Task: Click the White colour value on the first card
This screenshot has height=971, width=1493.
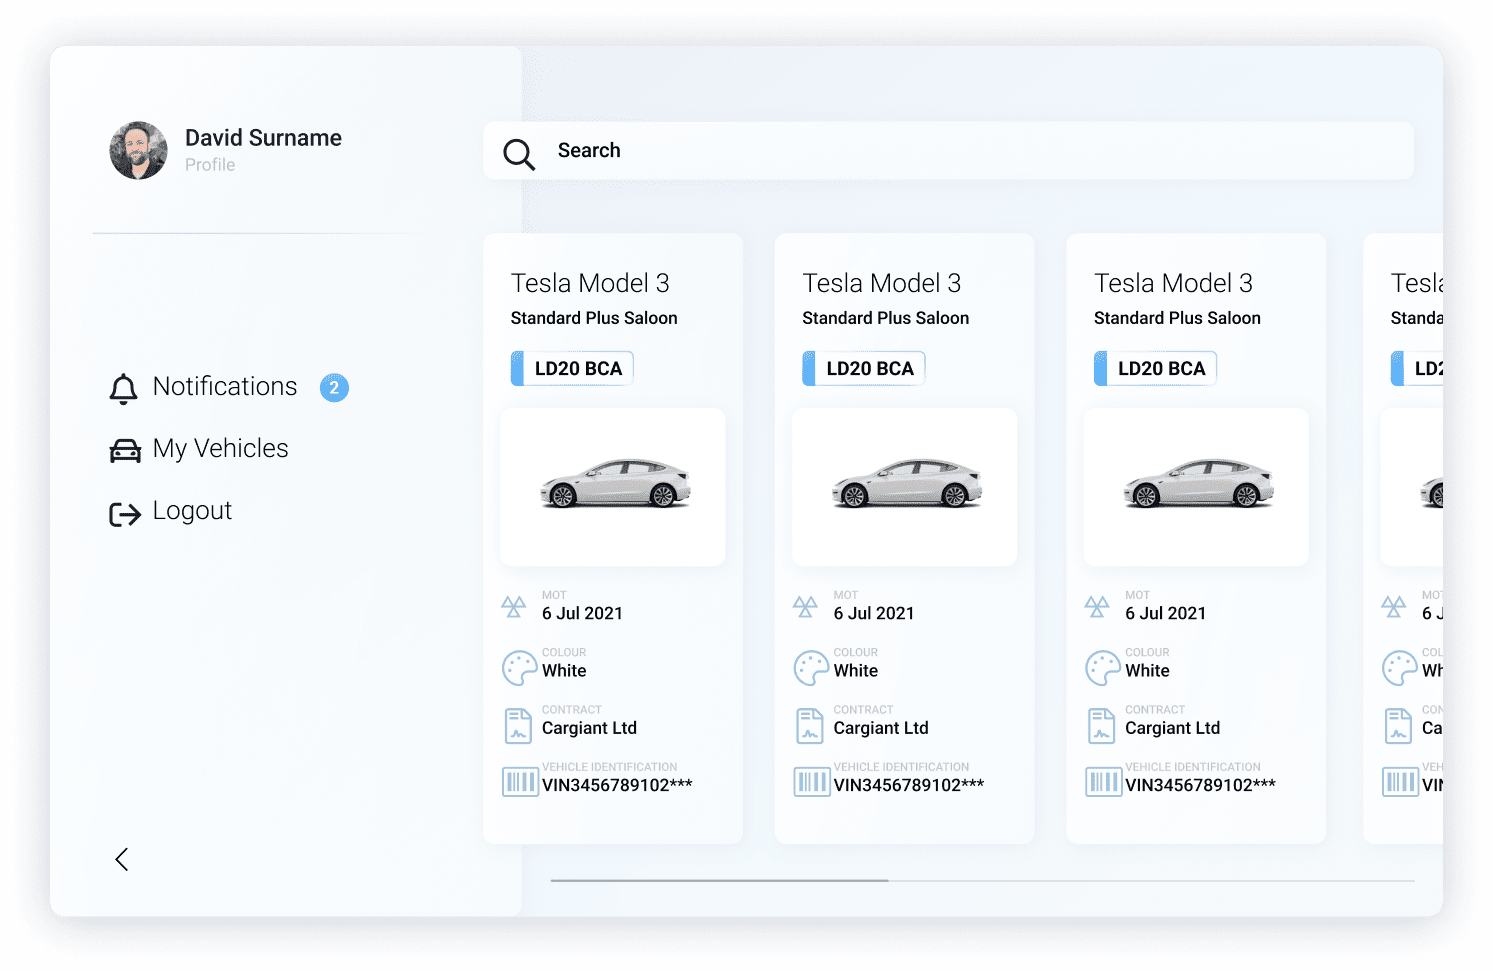Action: coord(564,671)
